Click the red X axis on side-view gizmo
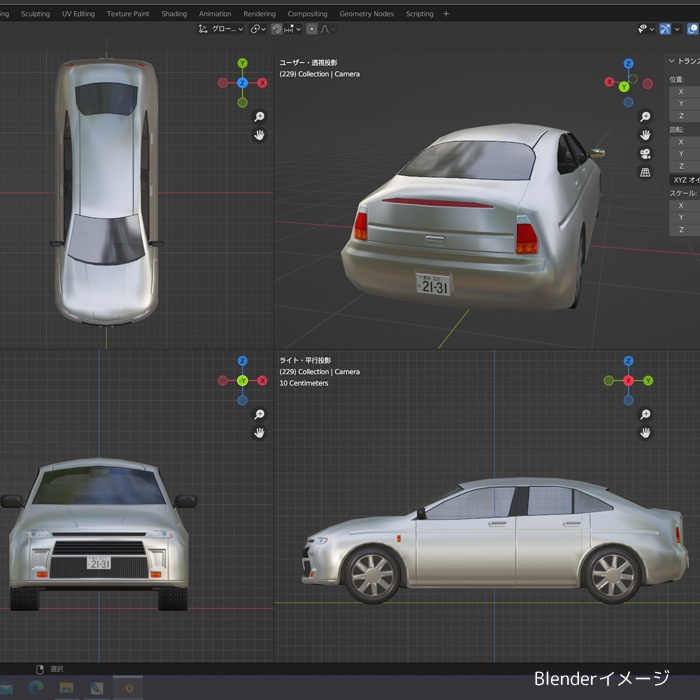This screenshot has height=700, width=700. click(628, 381)
